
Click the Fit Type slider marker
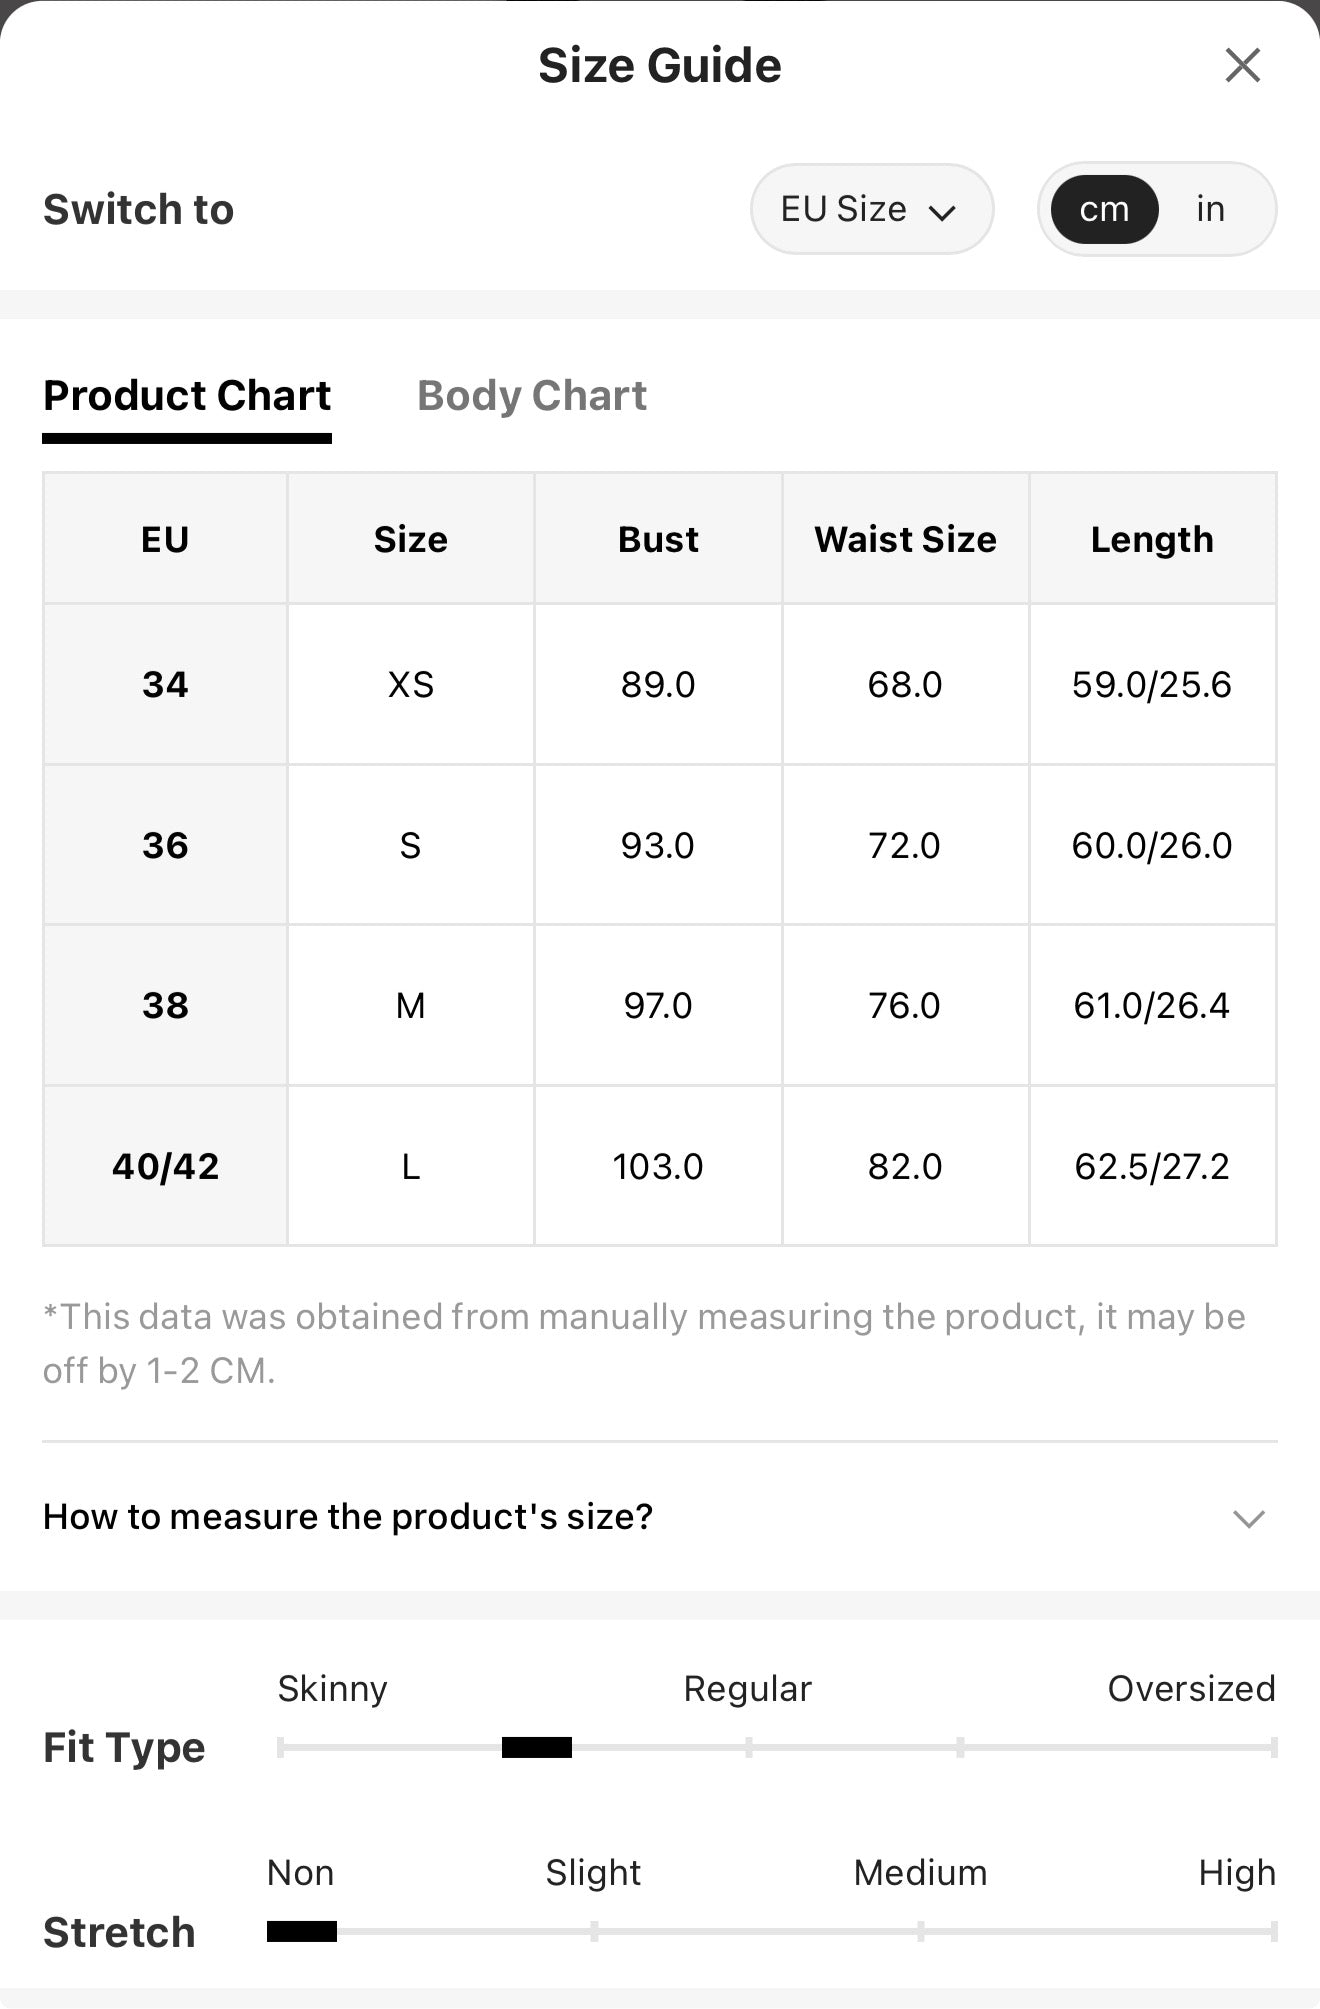click(537, 1747)
